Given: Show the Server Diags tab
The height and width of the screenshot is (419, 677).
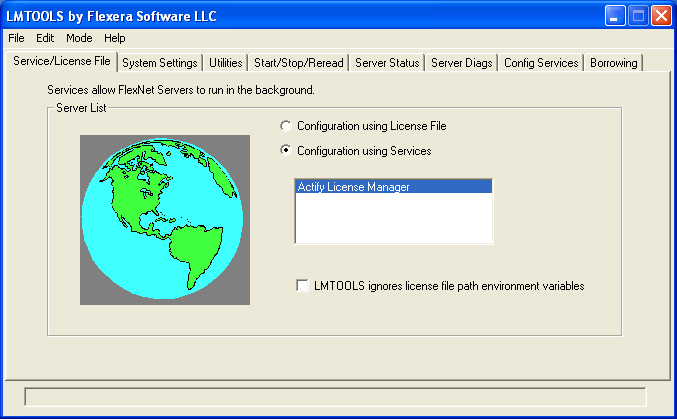Looking at the screenshot, I should (461, 63).
